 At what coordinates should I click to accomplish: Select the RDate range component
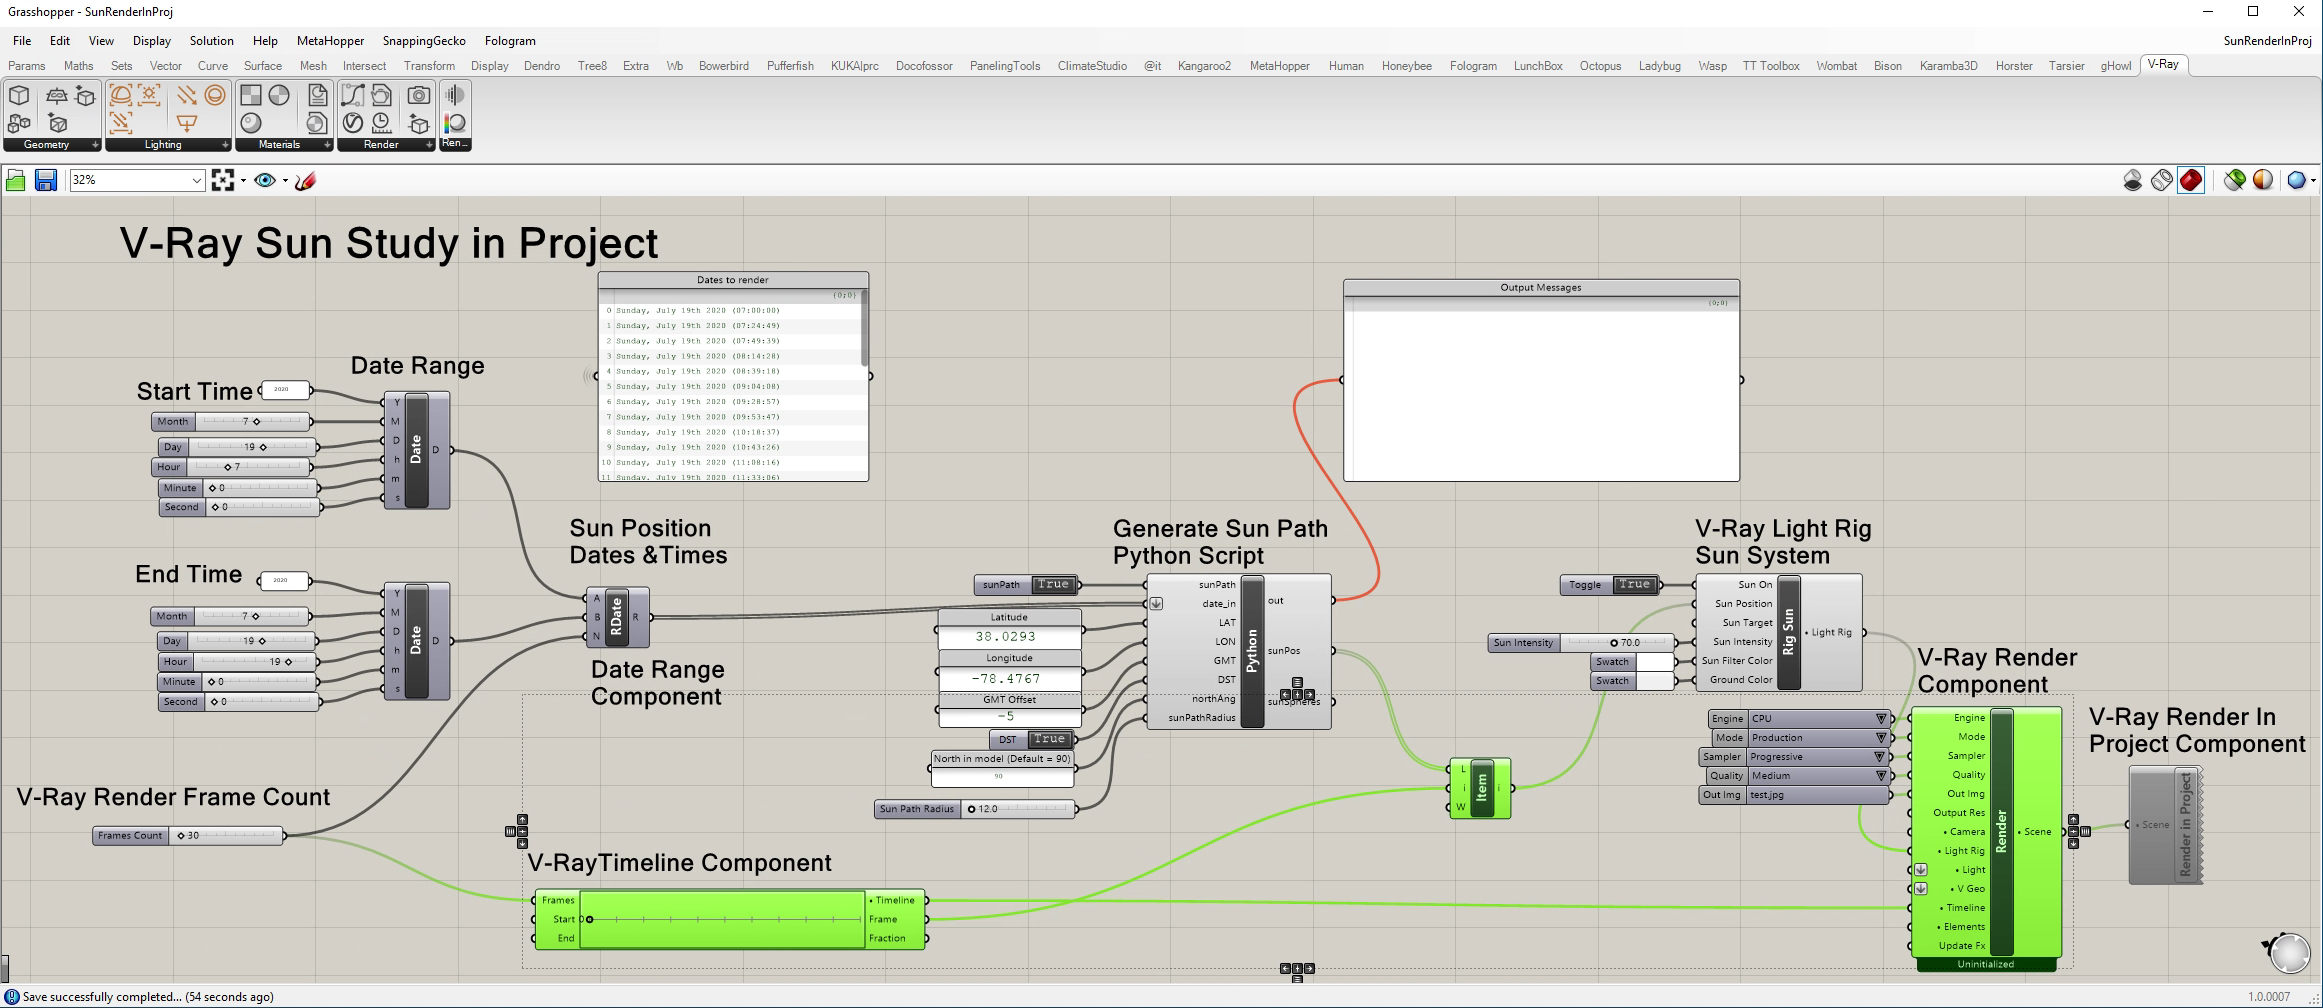pos(616,617)
